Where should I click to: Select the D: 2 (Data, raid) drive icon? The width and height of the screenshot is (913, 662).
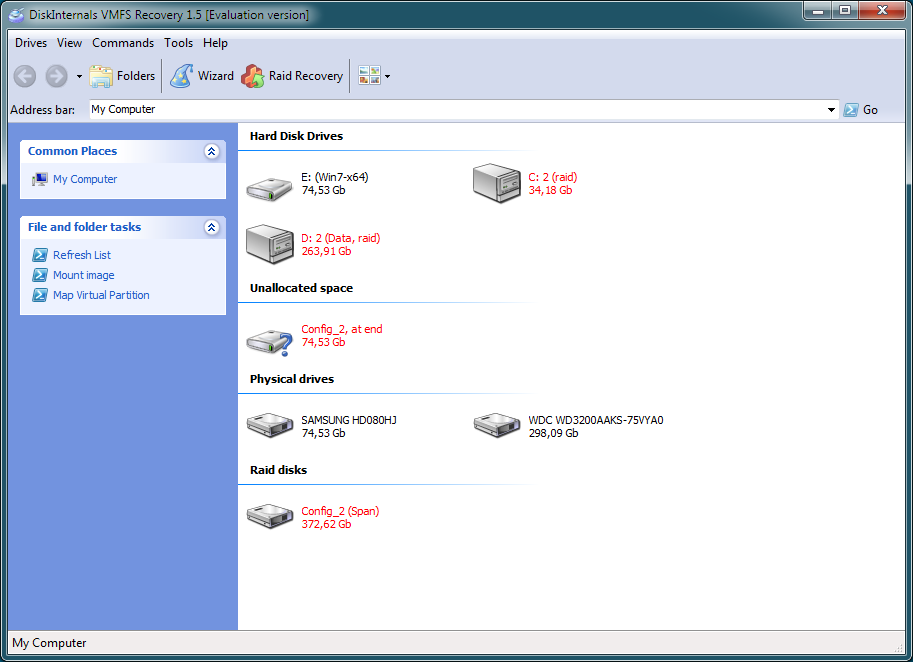pos(270,244)
